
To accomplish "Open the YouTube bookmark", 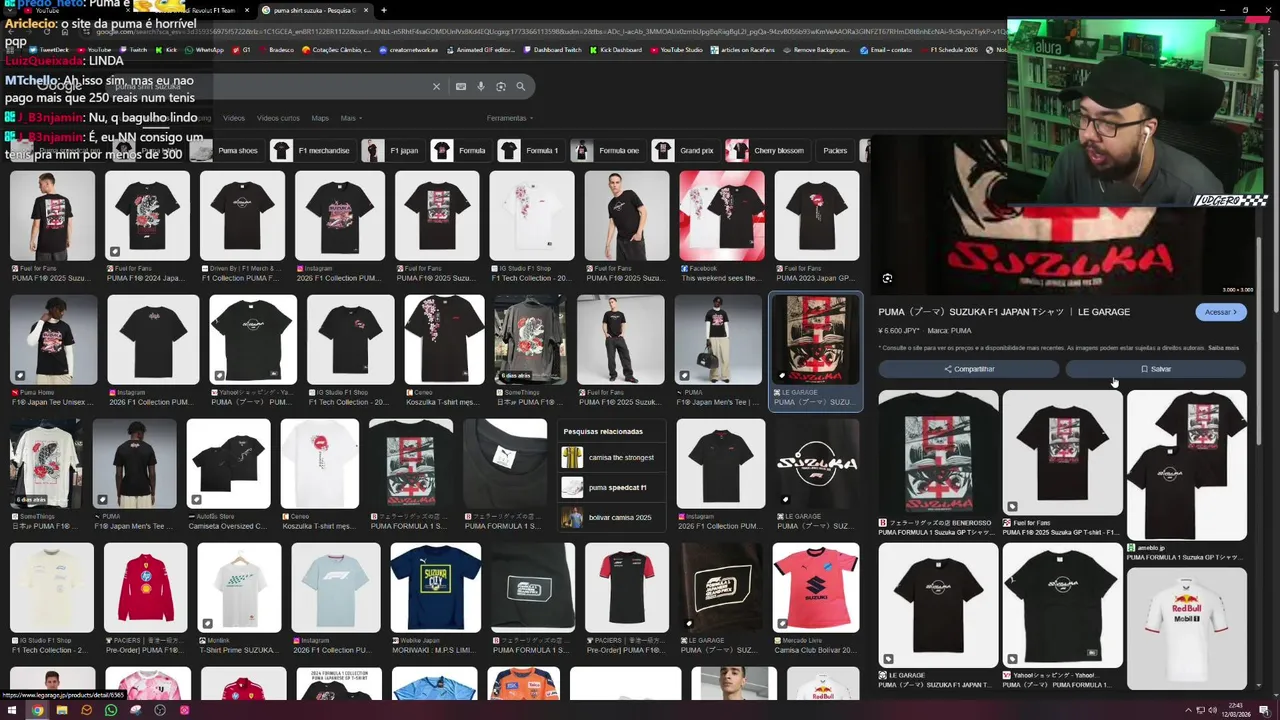I will tap(95, 50).
